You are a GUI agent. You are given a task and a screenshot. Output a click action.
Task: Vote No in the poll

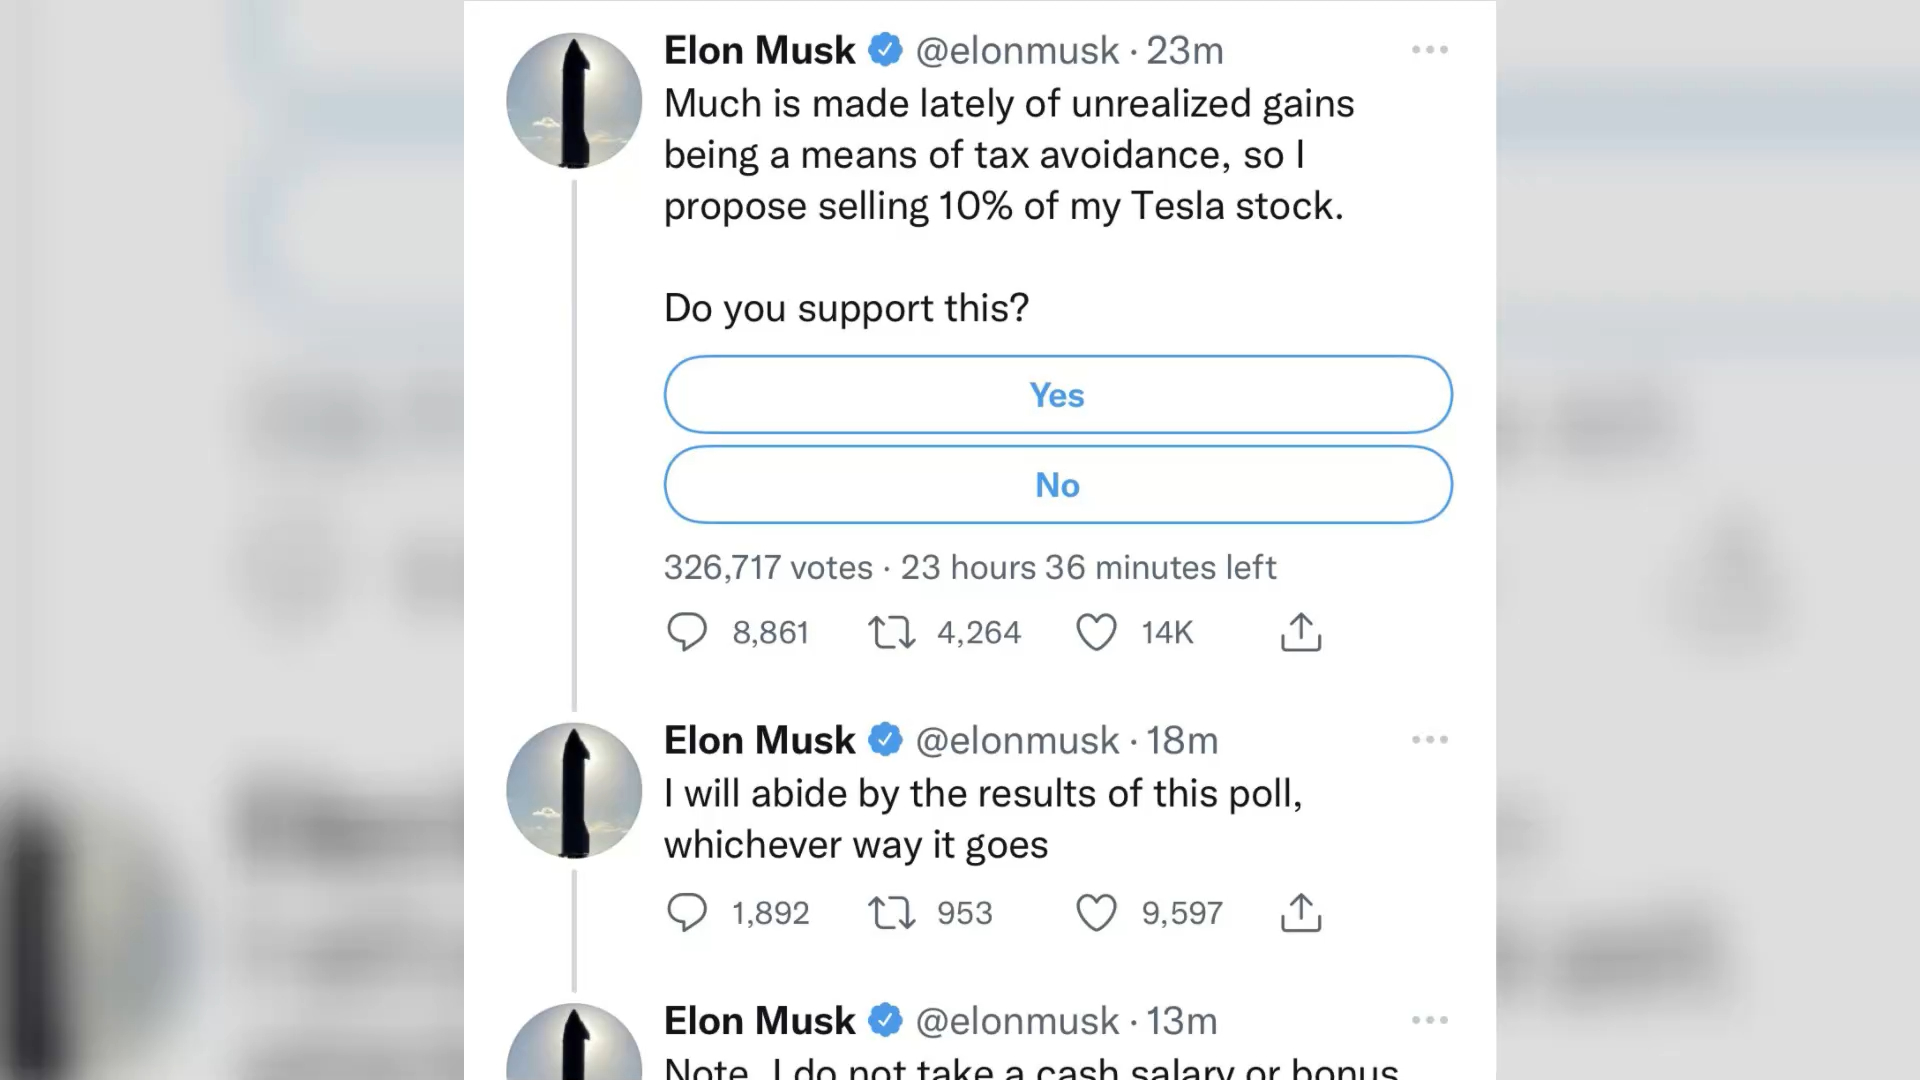tap(1058, 485)
